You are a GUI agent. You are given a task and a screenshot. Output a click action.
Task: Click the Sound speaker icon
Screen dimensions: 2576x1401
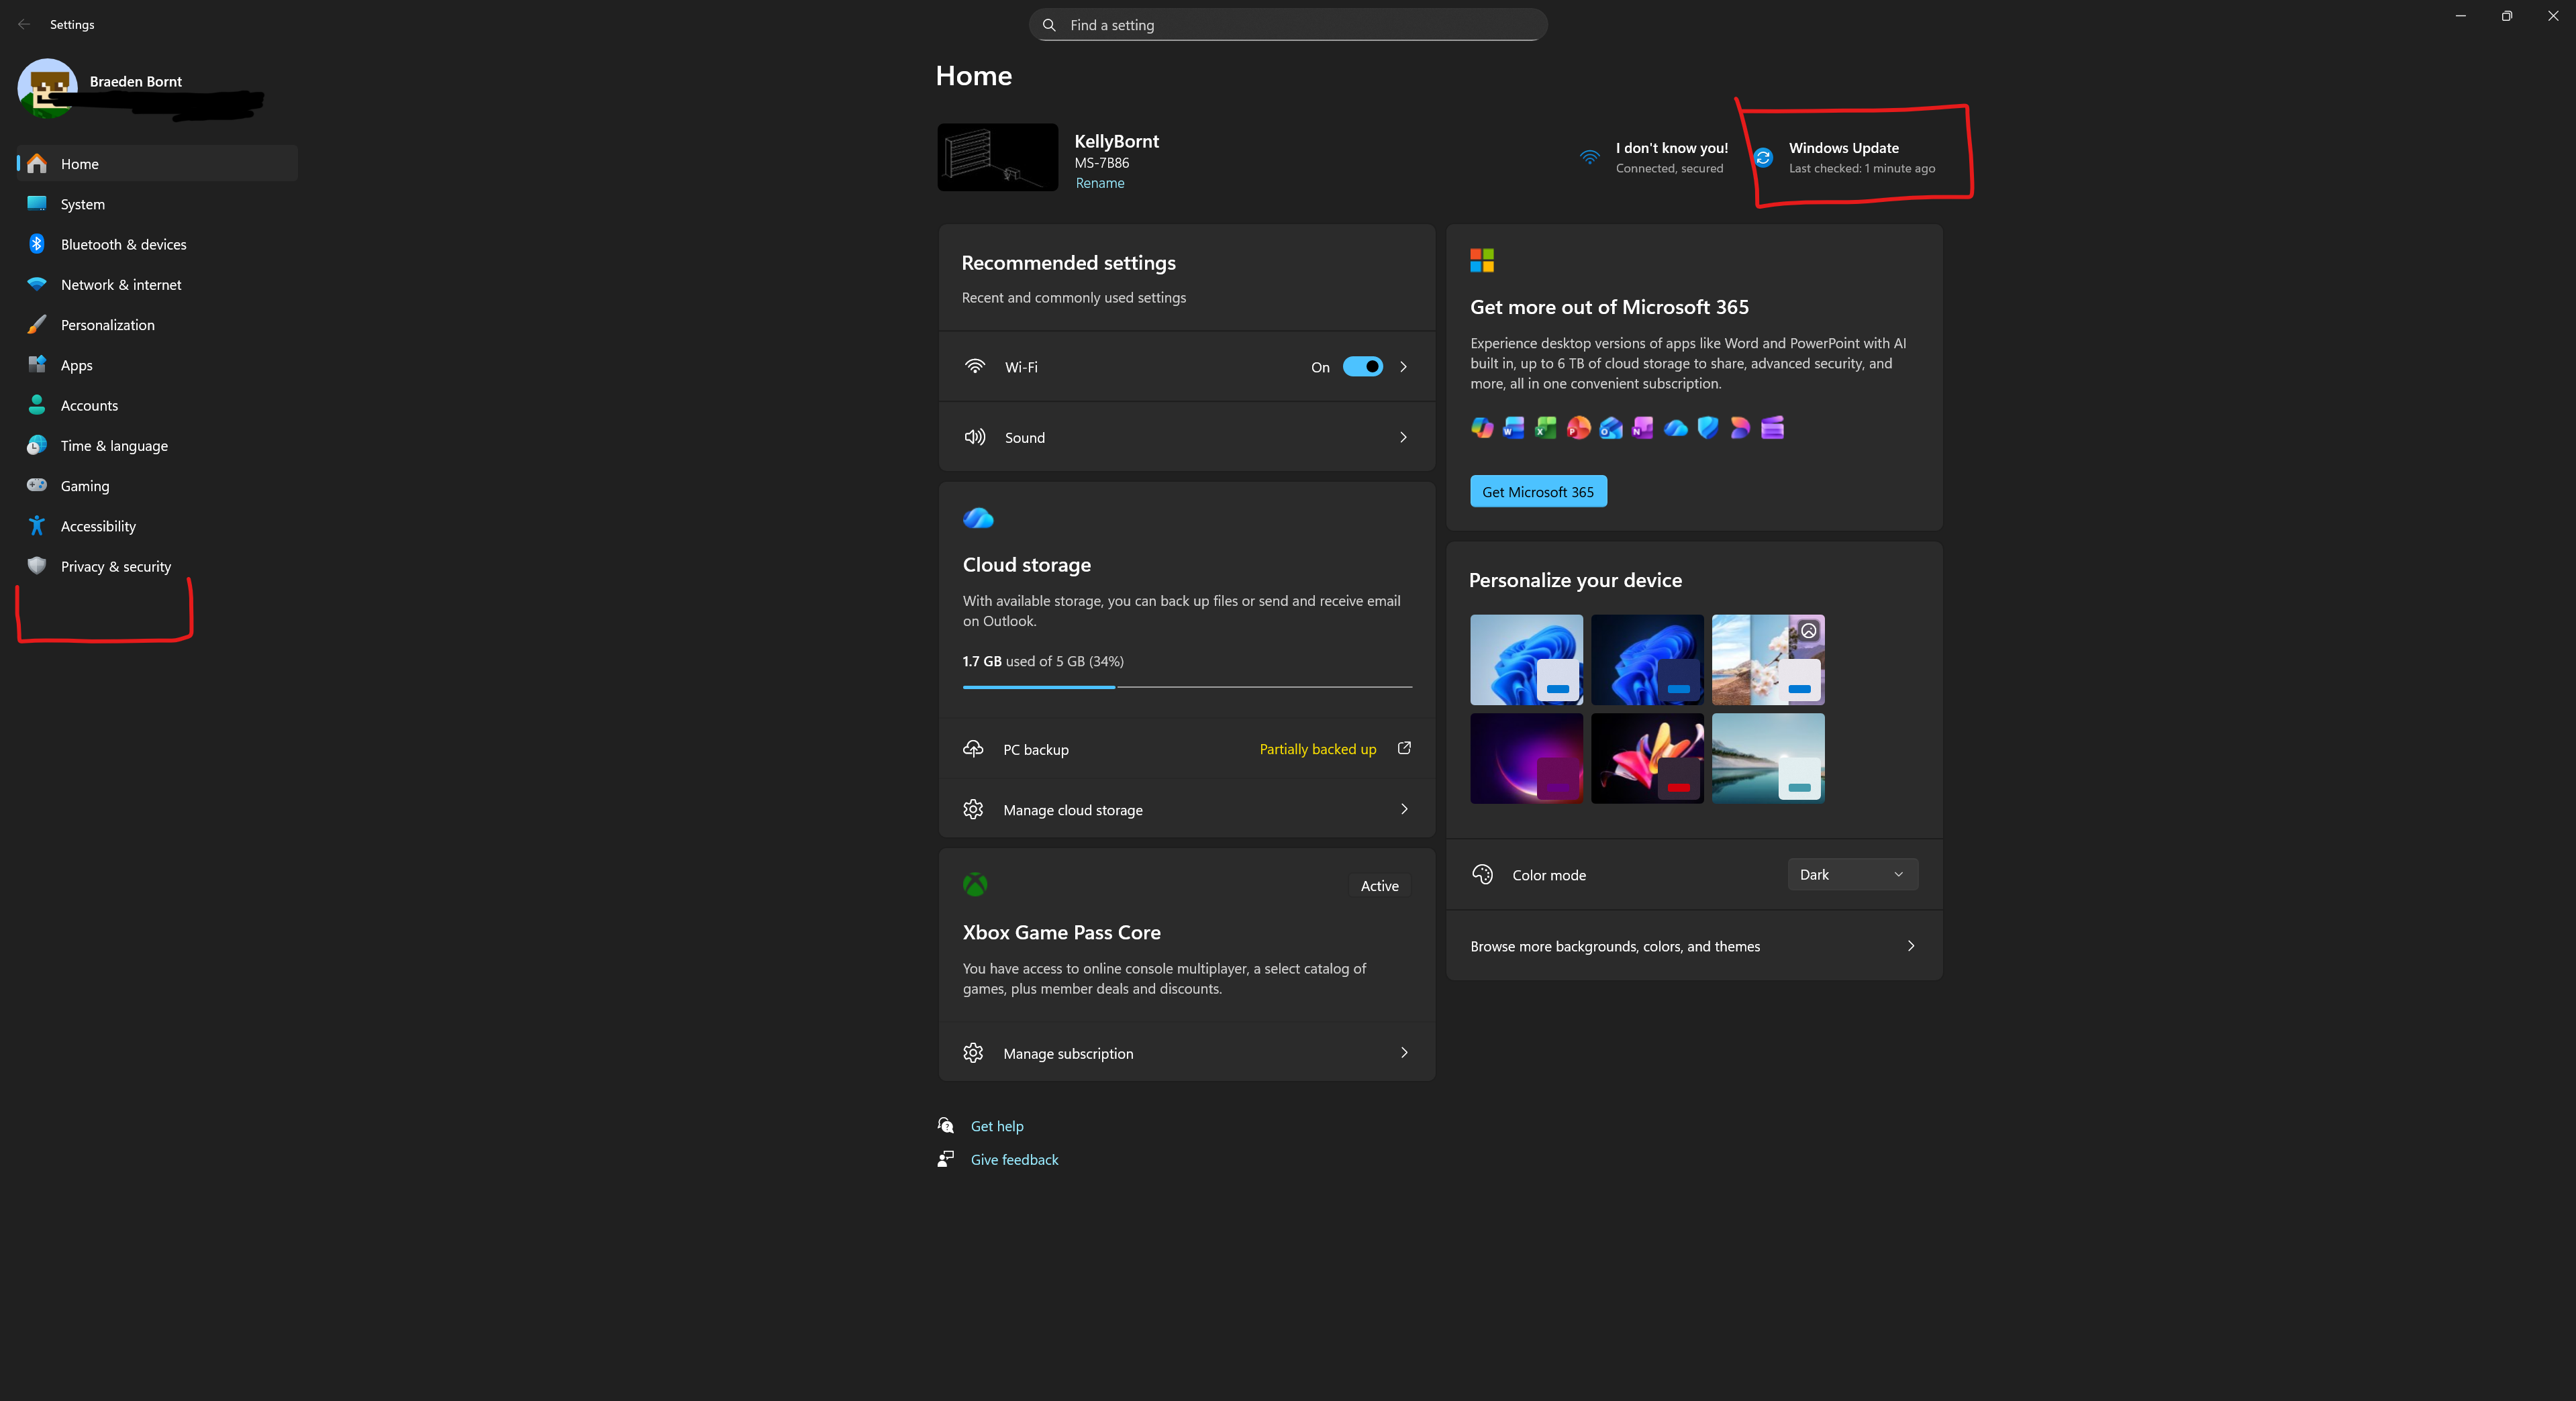(x=975, y=437)
